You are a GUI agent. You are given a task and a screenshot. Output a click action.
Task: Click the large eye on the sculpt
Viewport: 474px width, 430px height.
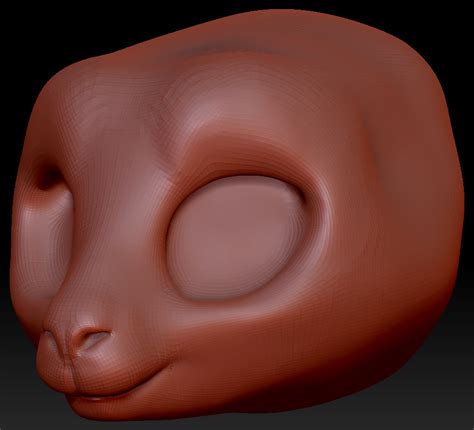235,237
